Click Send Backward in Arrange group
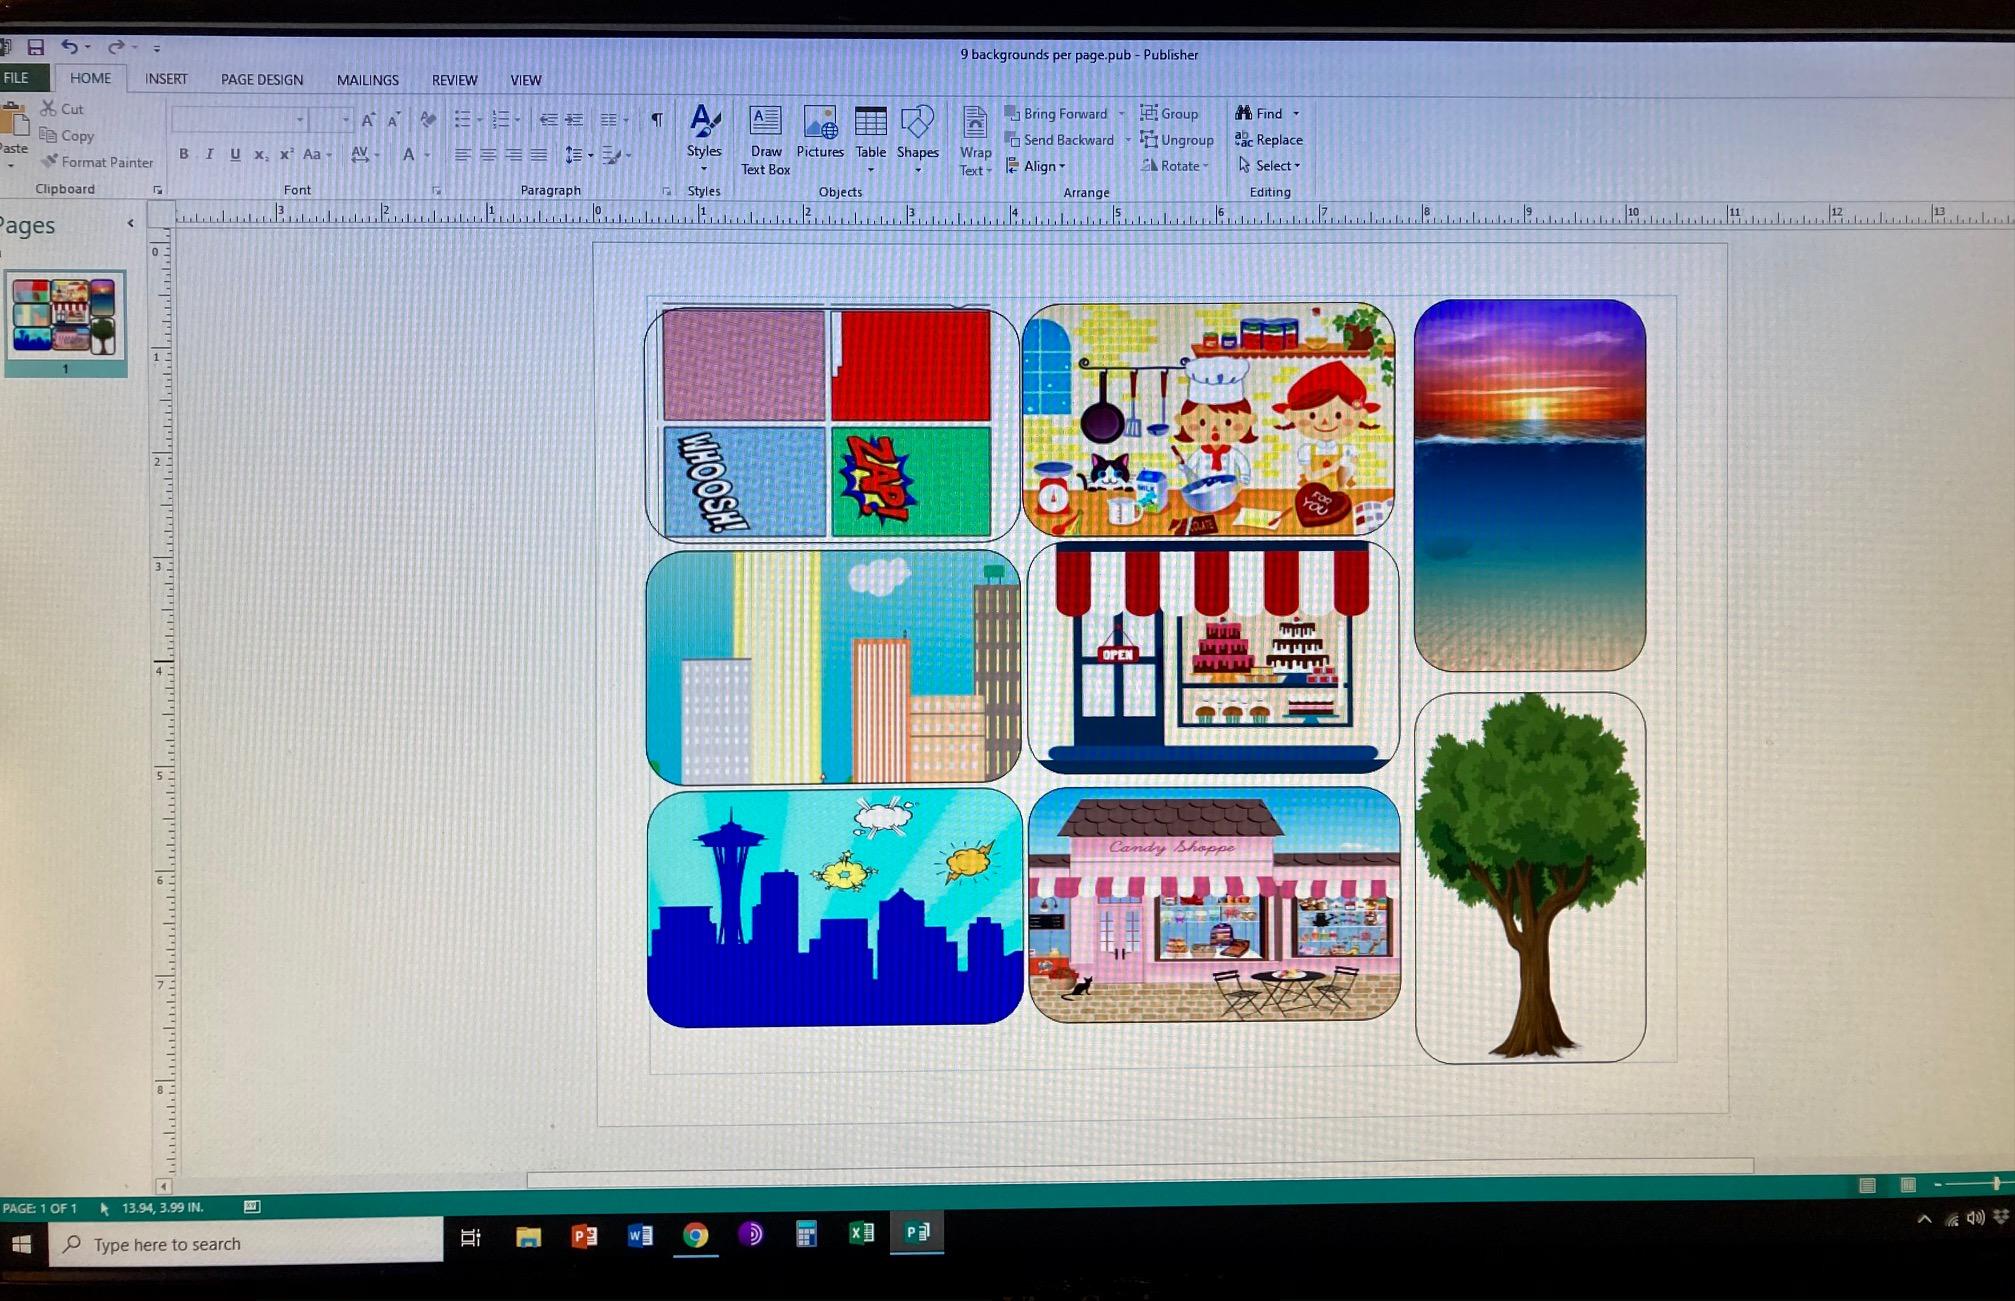Image resolution: width=2015 pixels, height=1301 pixels. pyautogui.click(x=1061, y=140)
